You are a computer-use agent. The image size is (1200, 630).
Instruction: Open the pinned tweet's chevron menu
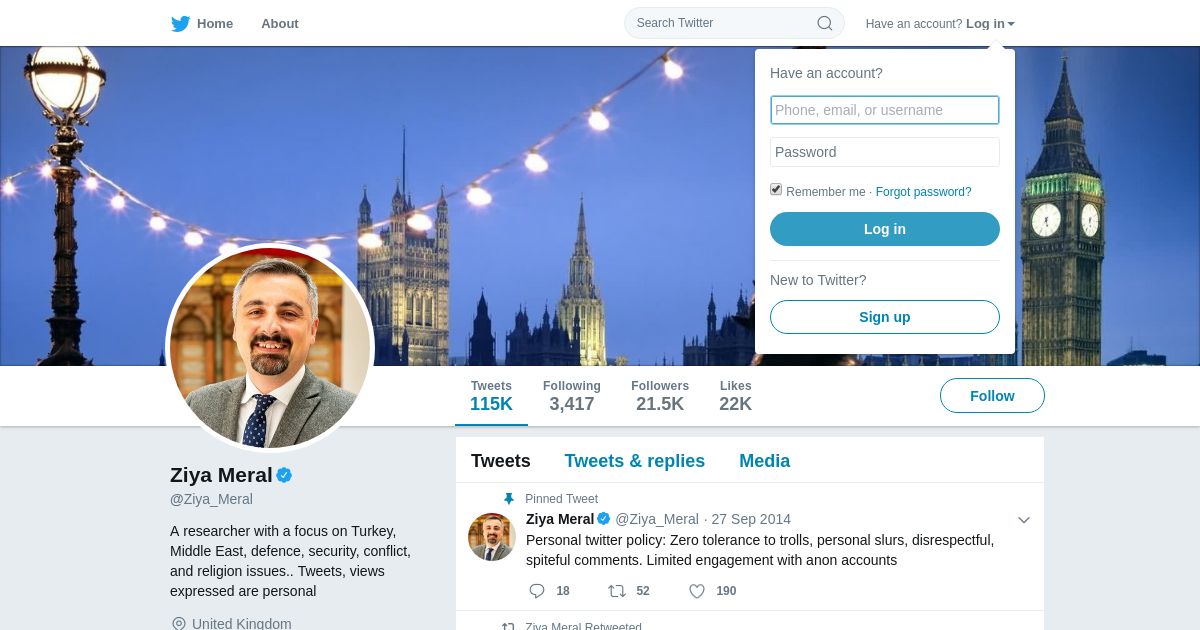point(1023,520)
